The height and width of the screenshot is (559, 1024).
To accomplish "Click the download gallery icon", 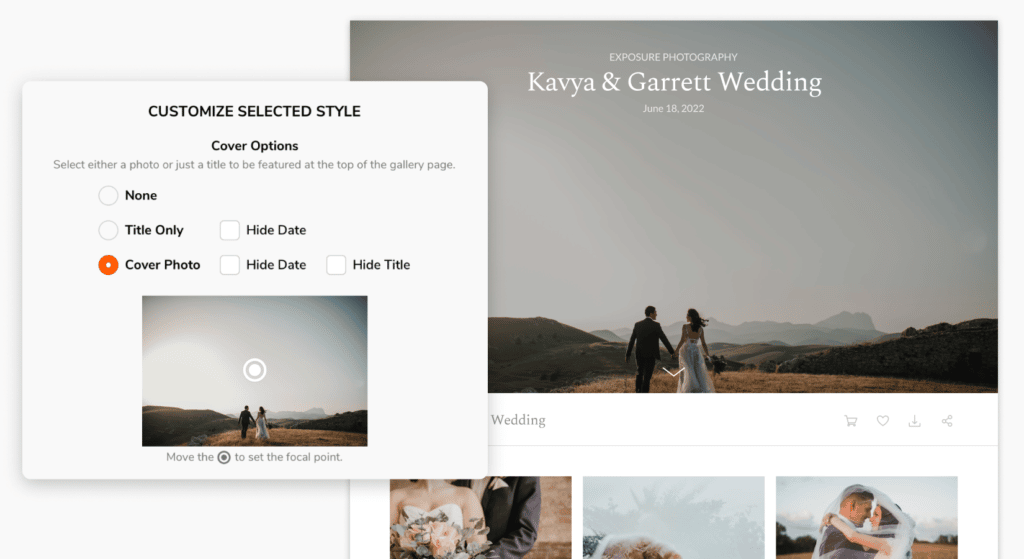I will [914, 421].
